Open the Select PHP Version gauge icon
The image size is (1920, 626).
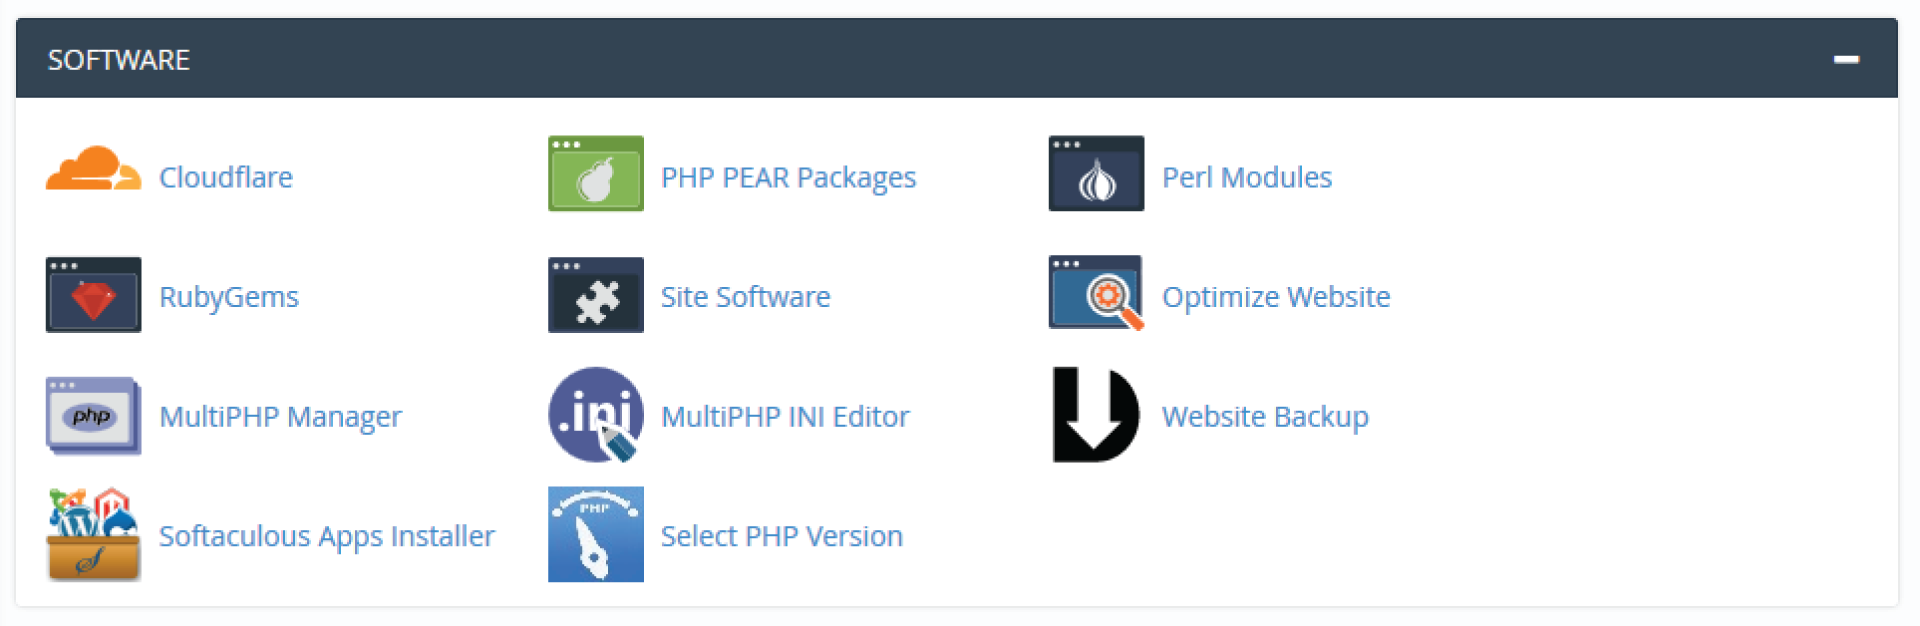(595, 534)
